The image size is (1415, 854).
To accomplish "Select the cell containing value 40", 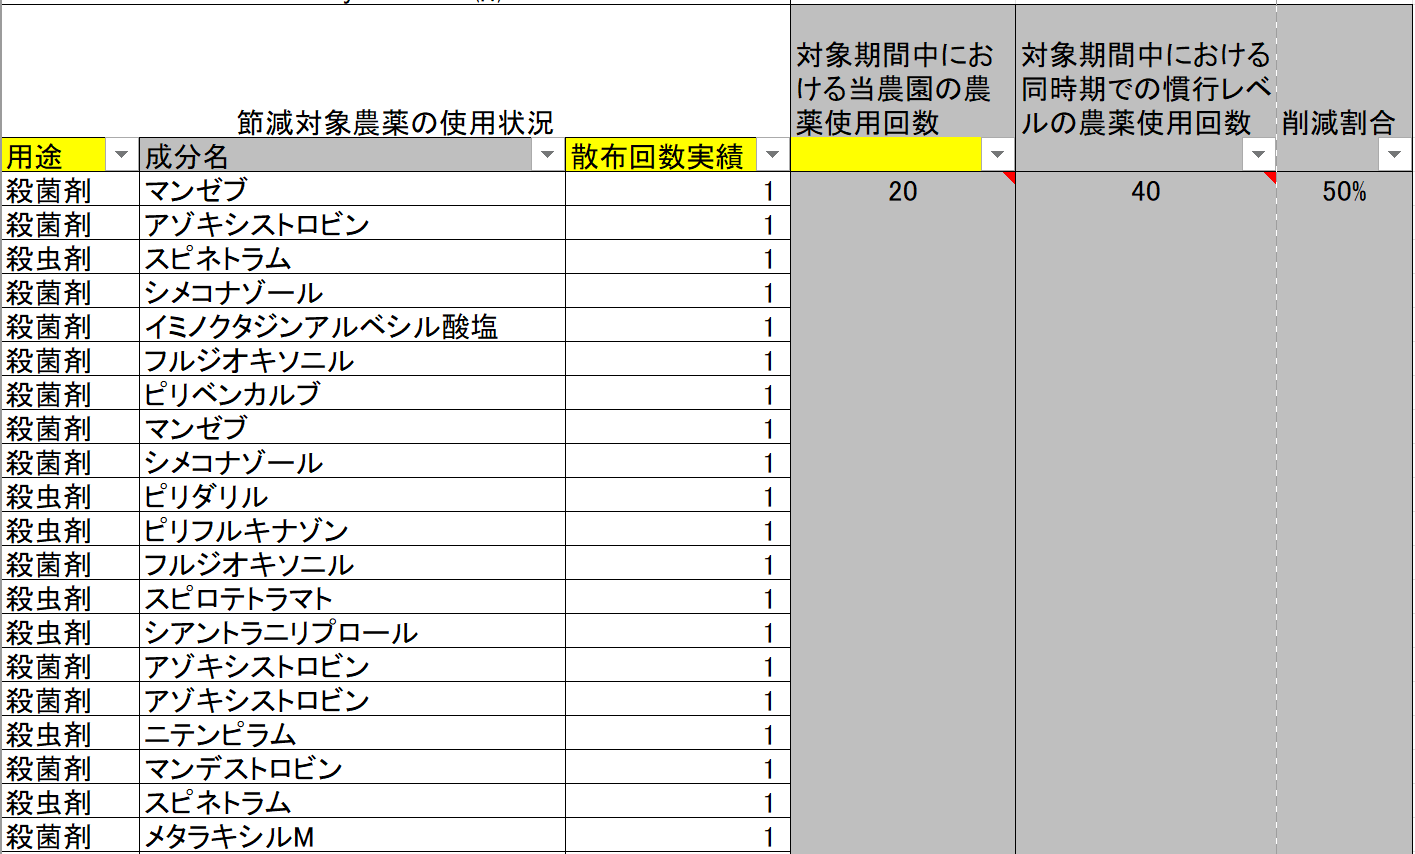I will click(x=1145, y=191).
